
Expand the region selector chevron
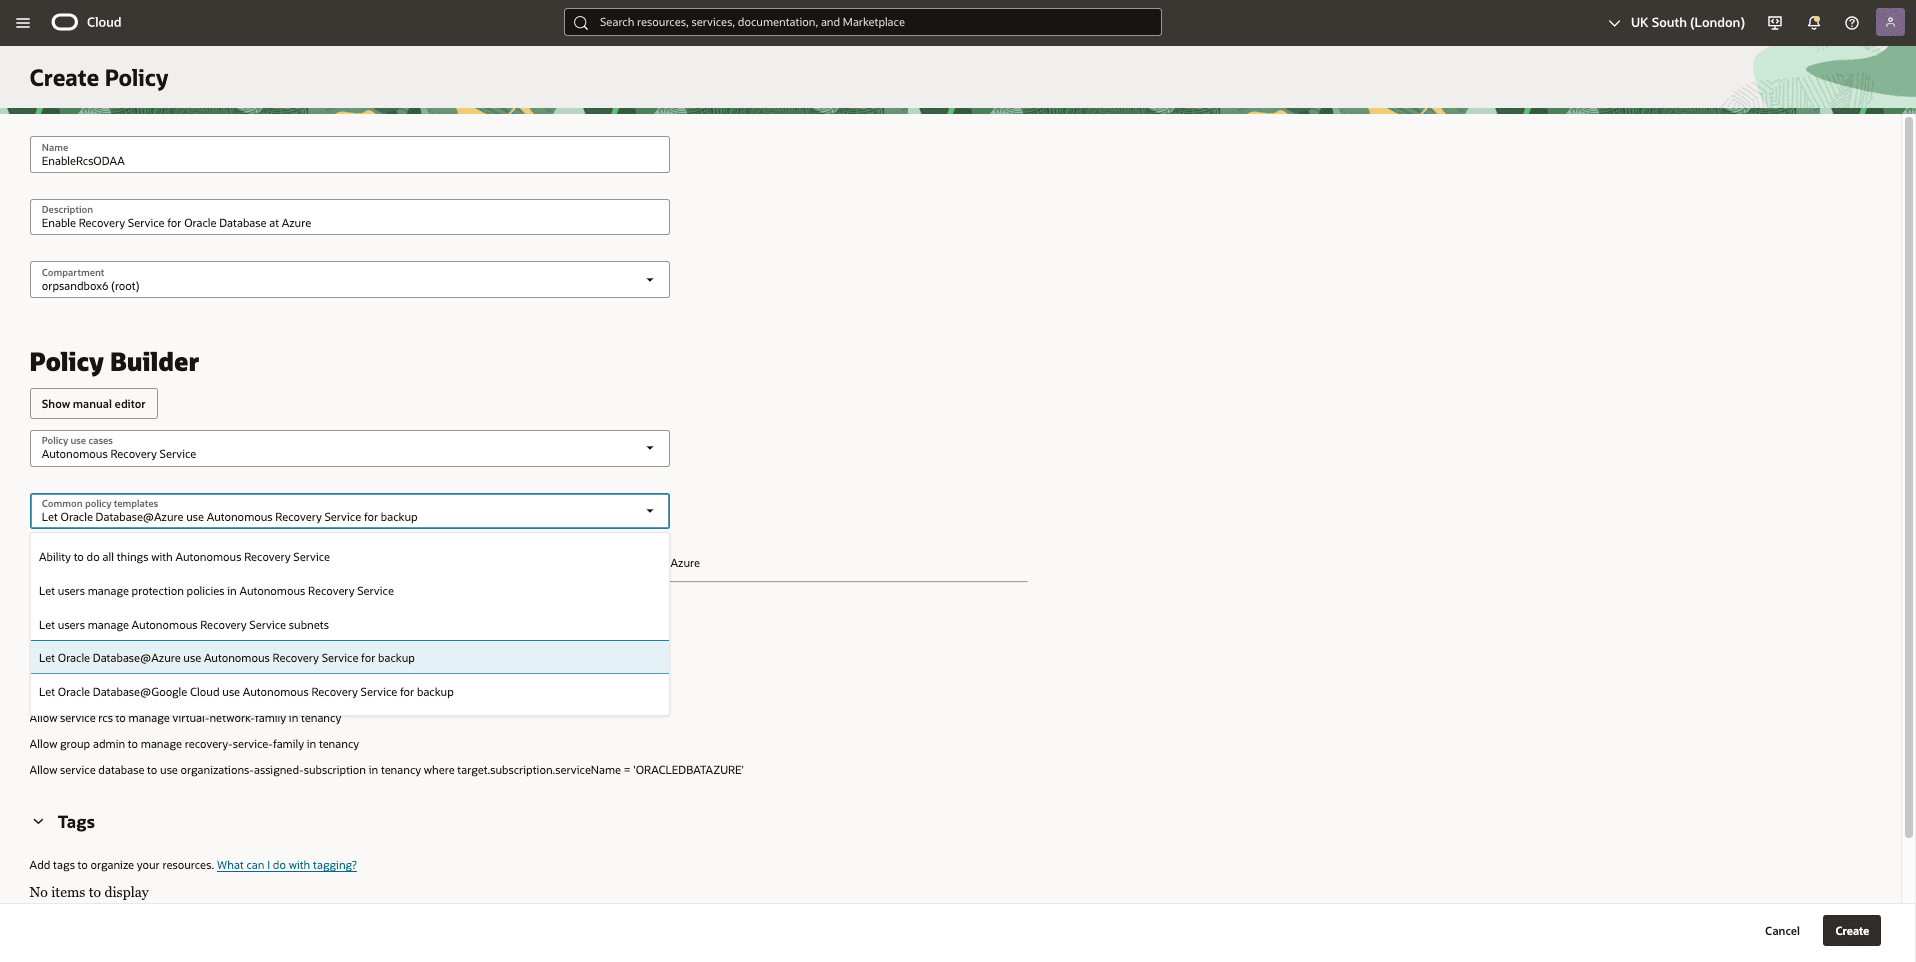coord(1612,21)
